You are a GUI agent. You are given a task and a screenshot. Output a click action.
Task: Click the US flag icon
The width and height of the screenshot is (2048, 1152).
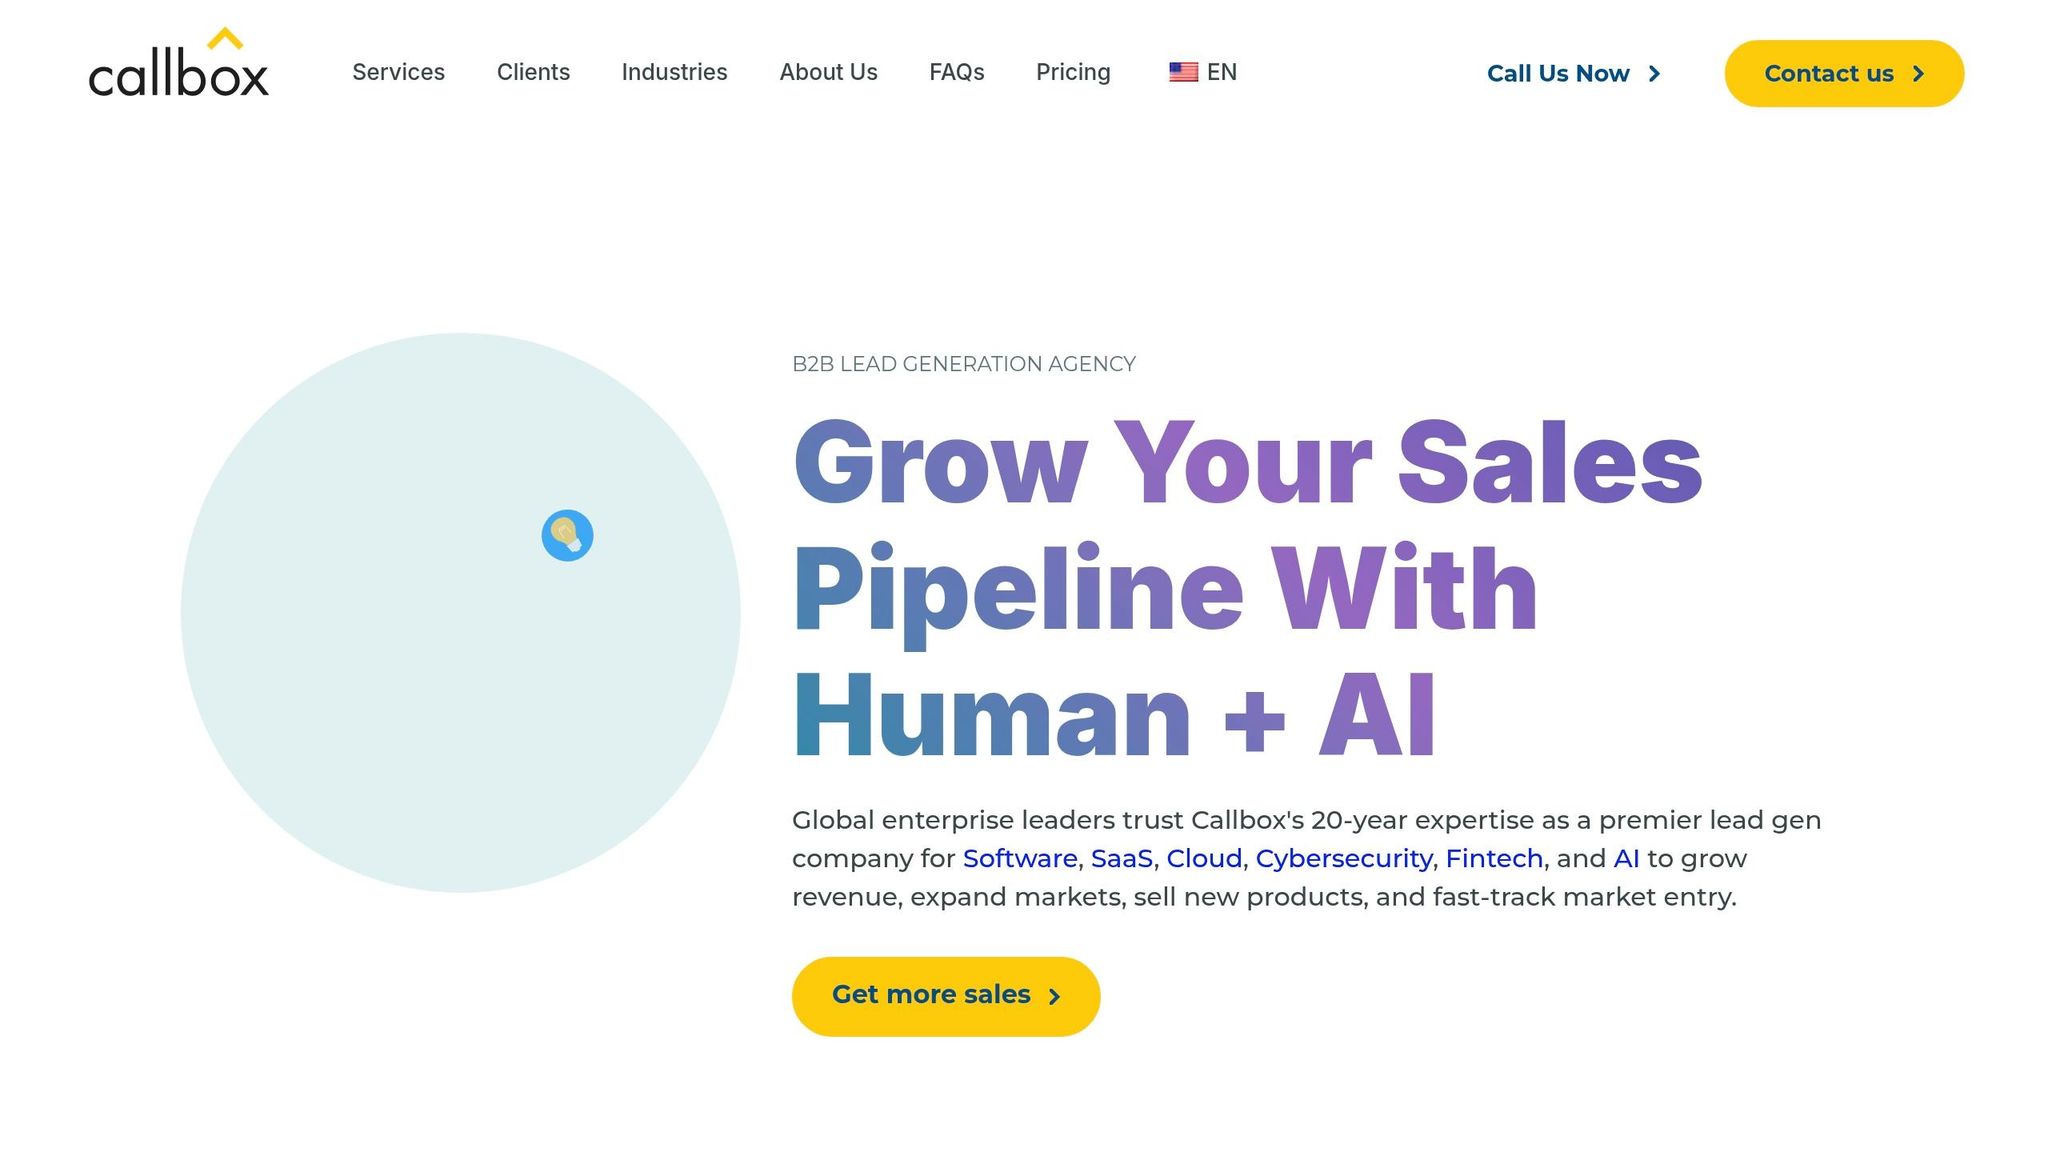(1183, 72)
